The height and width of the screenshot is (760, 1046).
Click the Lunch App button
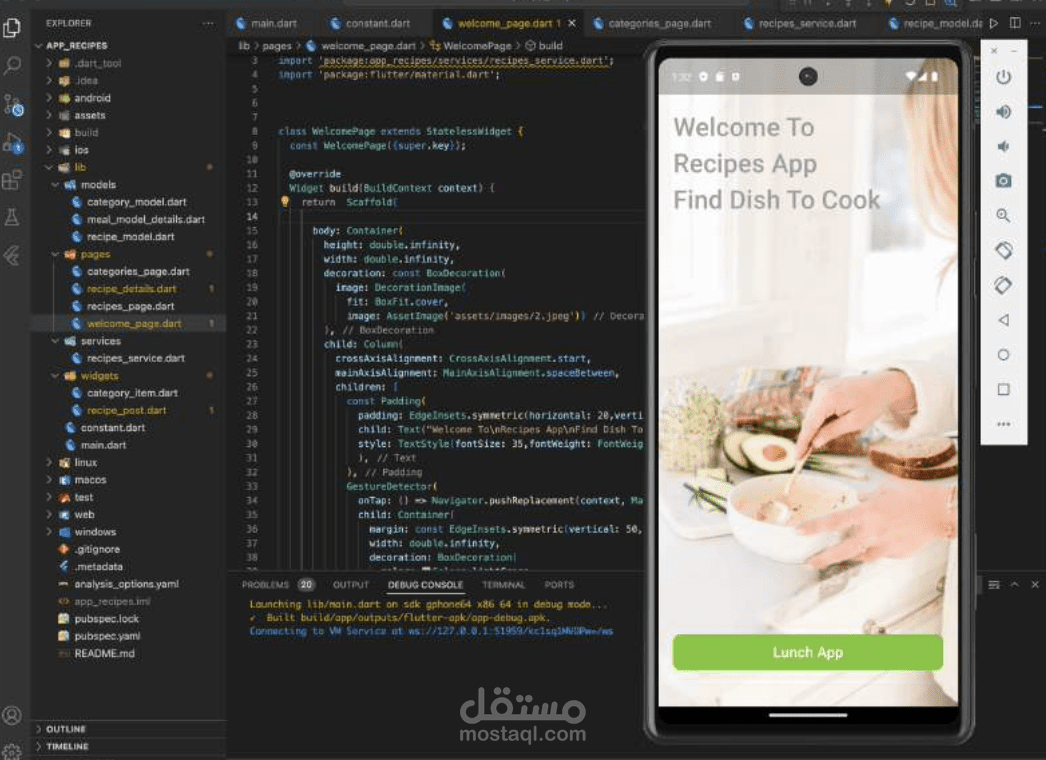click(807, 652)
